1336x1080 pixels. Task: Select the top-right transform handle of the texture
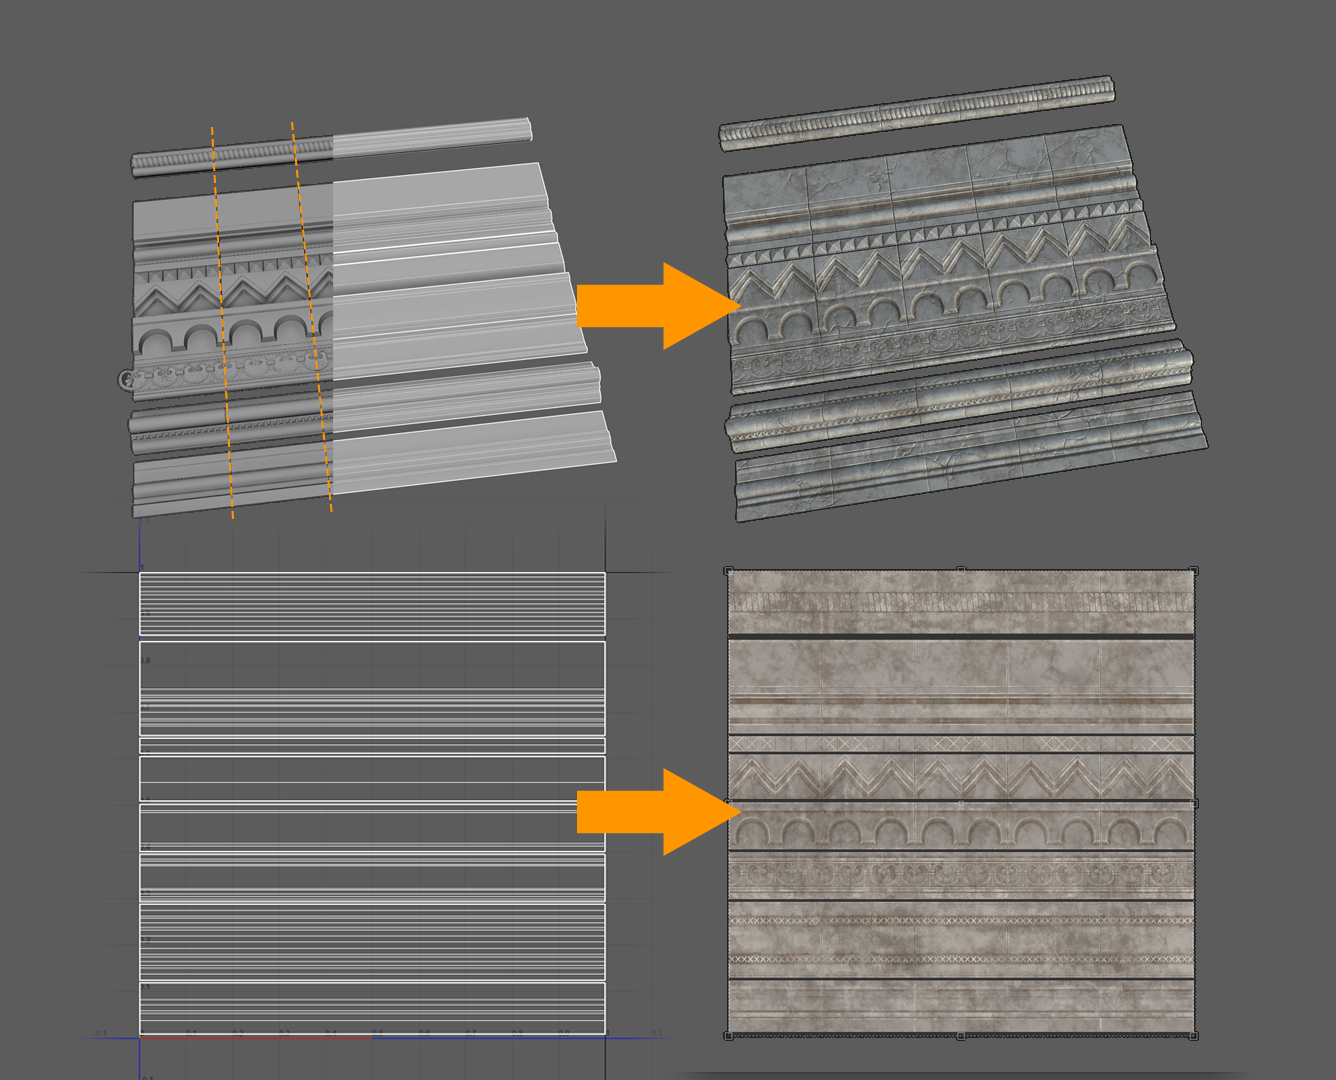coord(1194,571)
